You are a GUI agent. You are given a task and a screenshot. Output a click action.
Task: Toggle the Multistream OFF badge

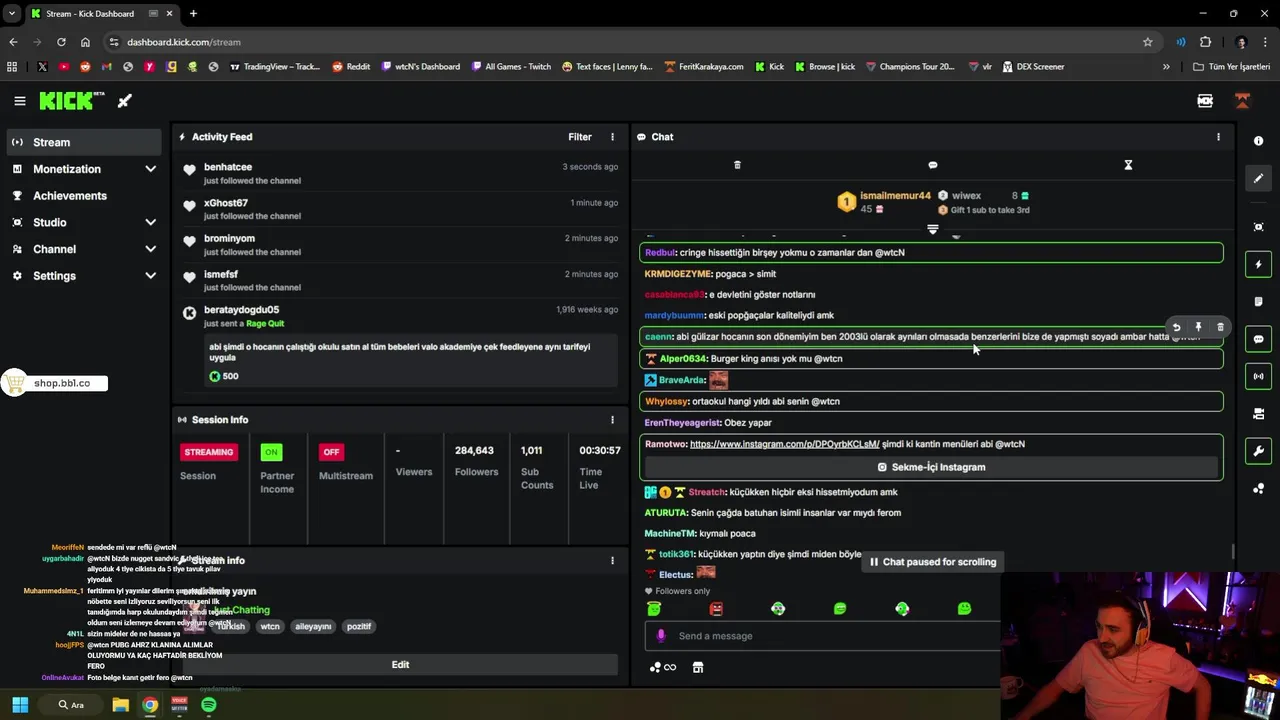coord(331,452)
